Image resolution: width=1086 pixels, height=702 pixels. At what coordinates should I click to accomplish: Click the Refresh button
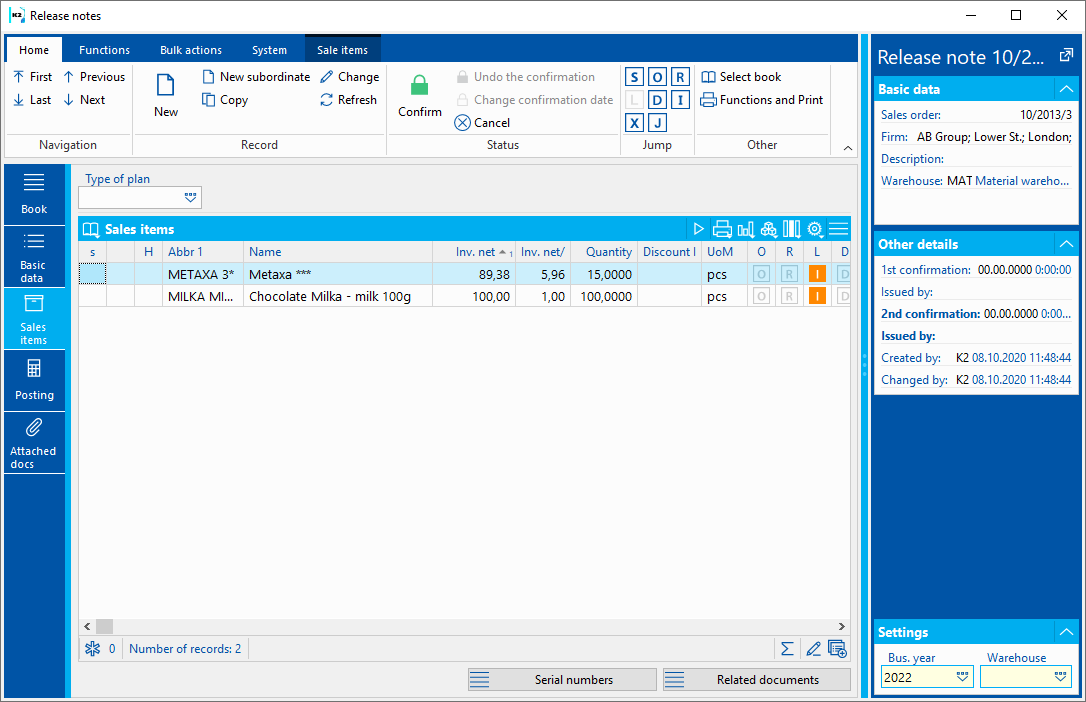click(348, 100)
